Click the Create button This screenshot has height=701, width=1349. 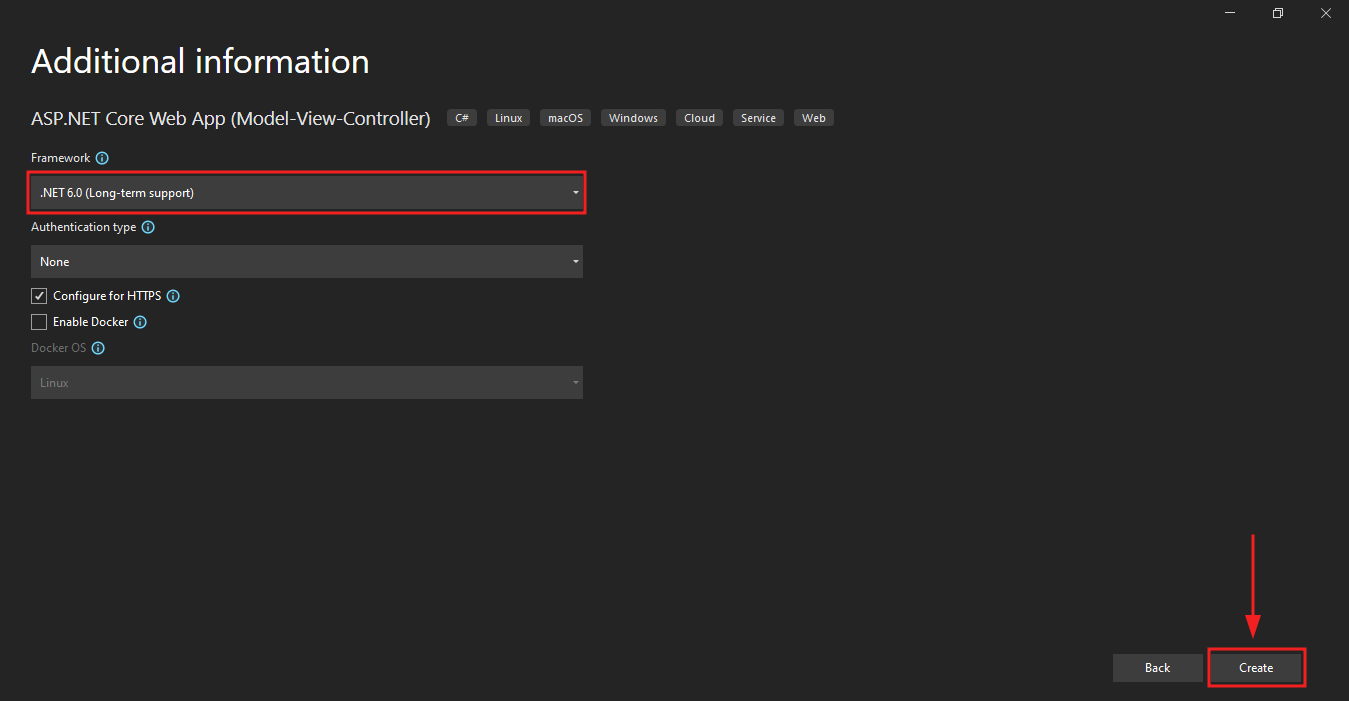click(1256, 667)
